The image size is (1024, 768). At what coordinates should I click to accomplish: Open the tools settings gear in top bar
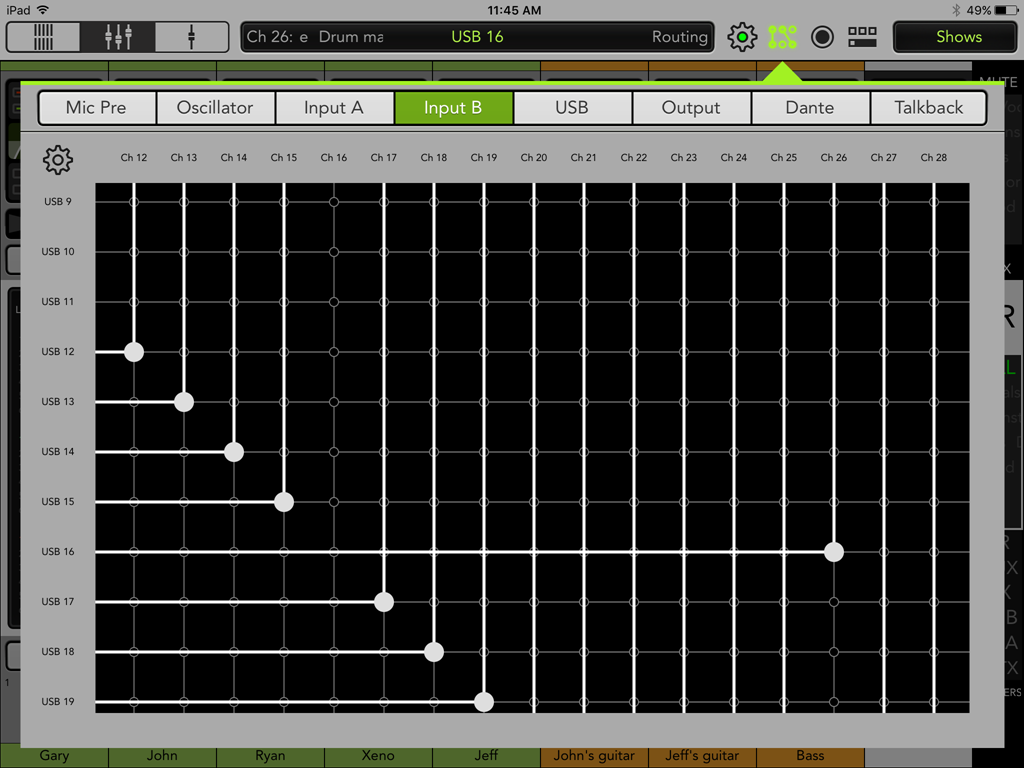742,38
